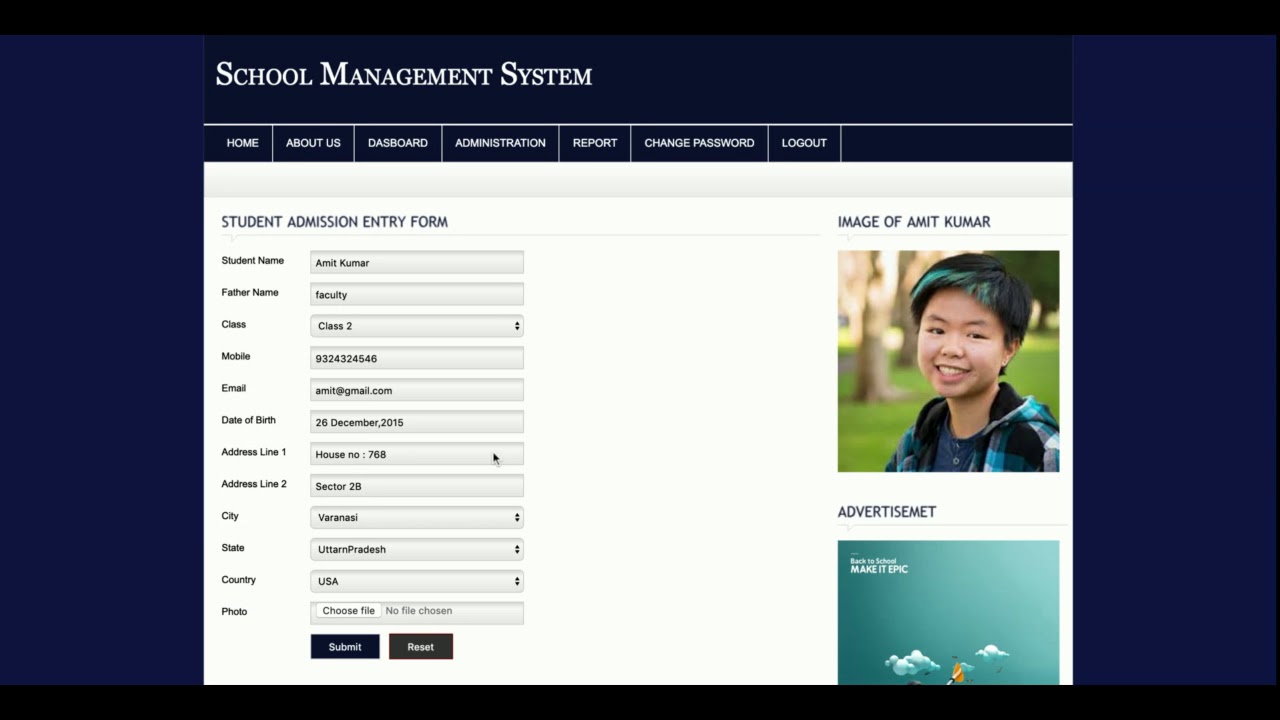Viewport: 1280px width, 720px height.
Task: Open the HOME menu item
Action: (242, 143)
